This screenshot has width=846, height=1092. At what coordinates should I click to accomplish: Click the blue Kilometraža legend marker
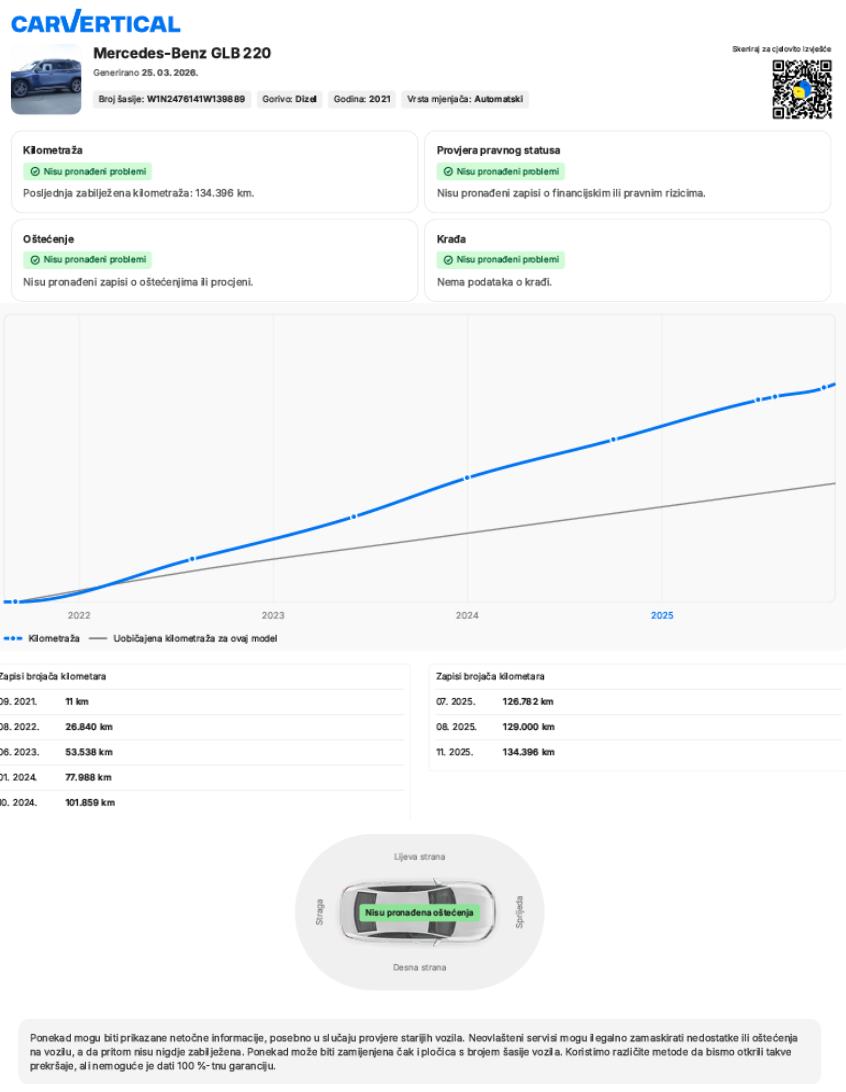(15, 638)
